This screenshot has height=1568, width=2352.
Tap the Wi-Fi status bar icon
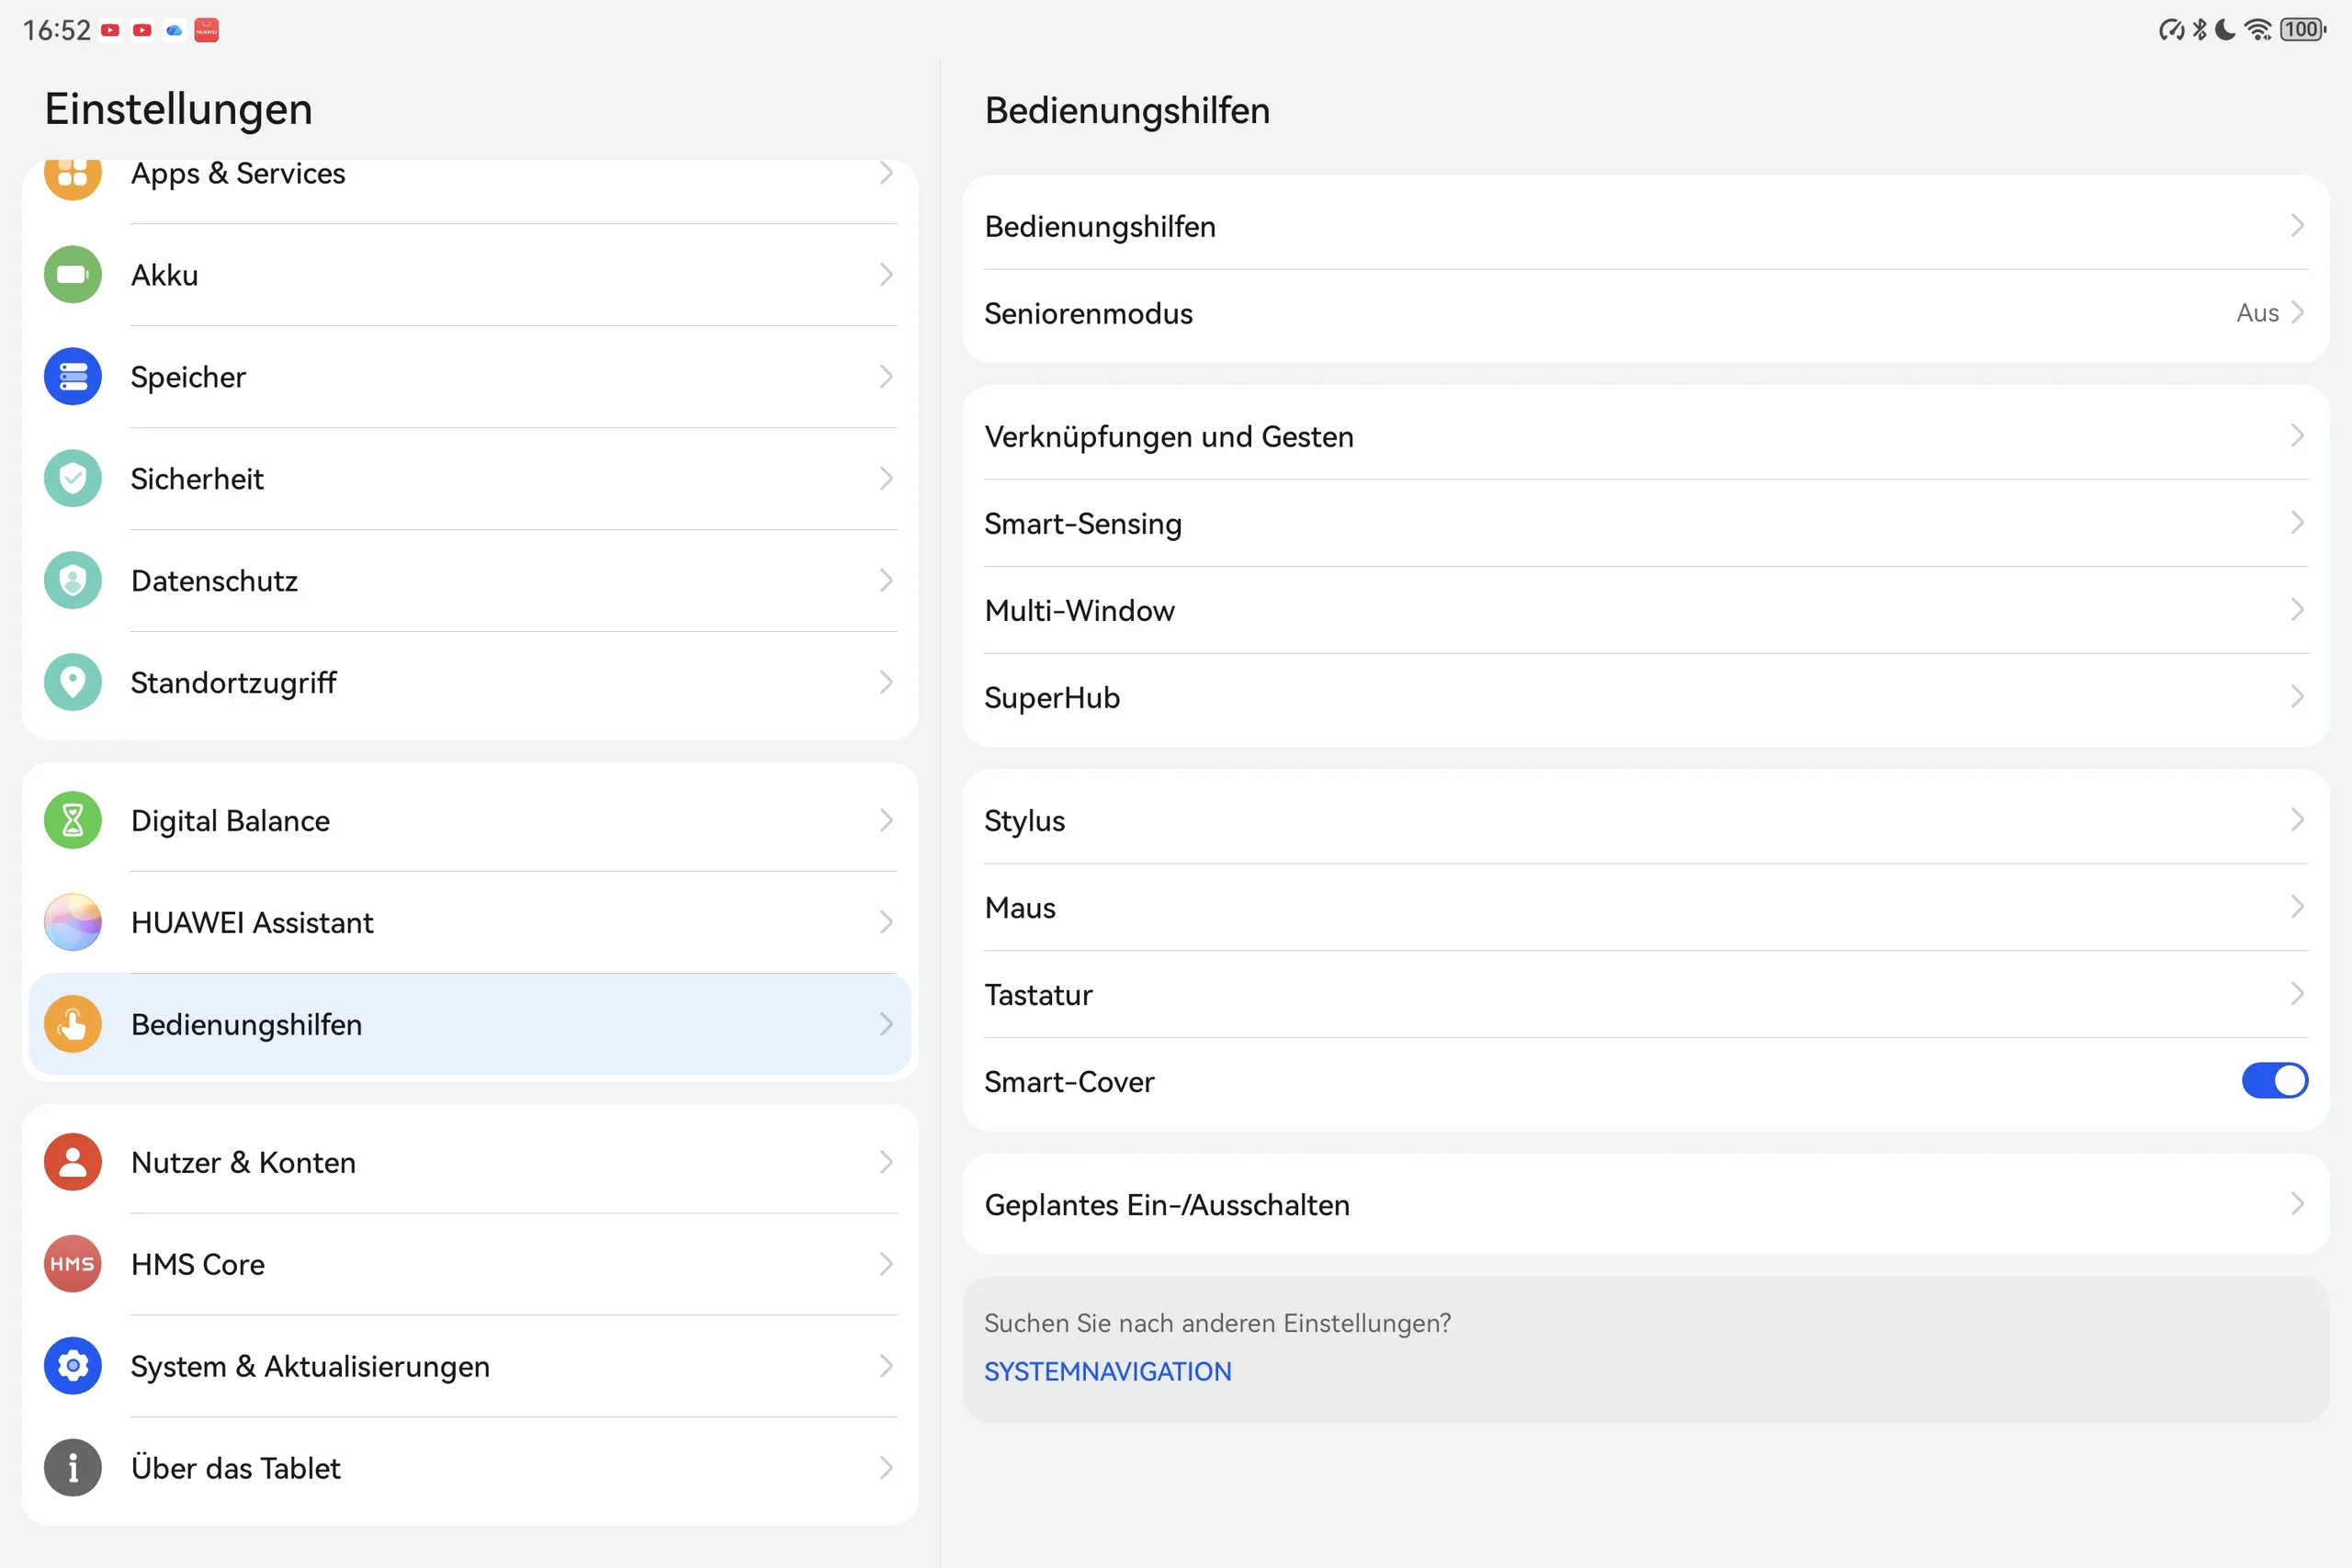(x=2258, y=30)
